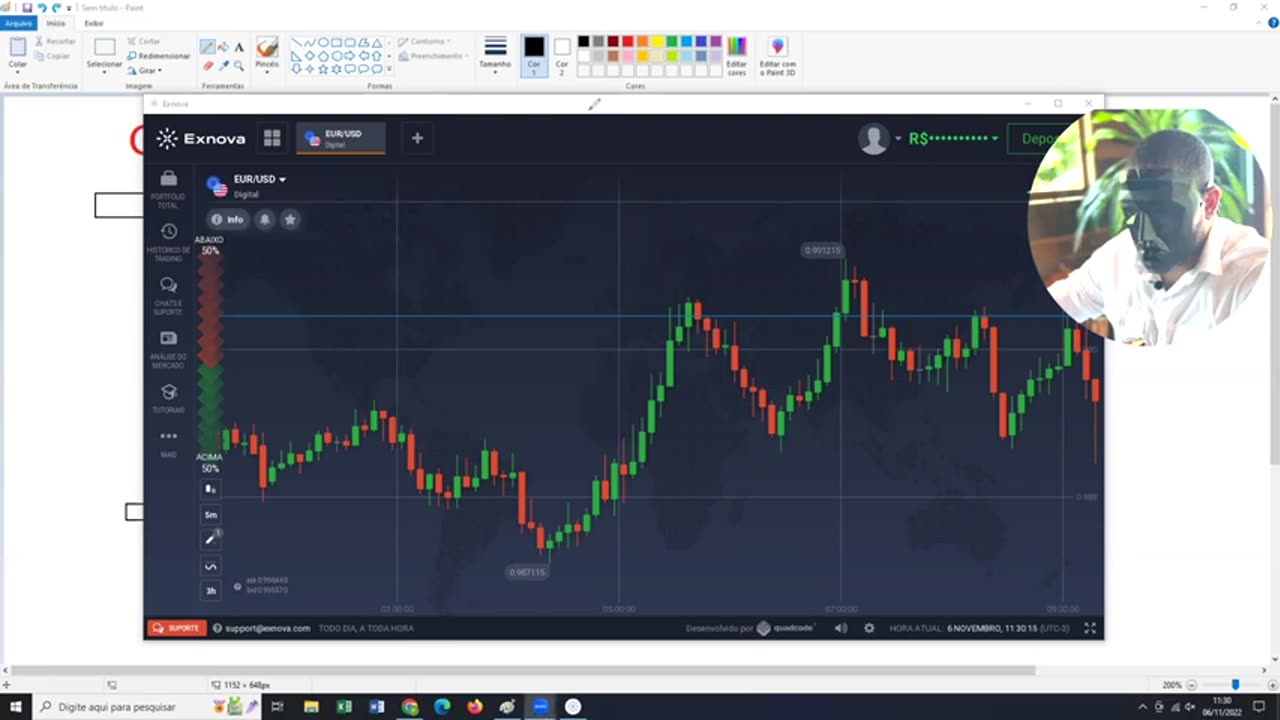Screen dimensions: 1280x720
Task: Open Chrome from the taskbar
Action: pyautogui.click(x=409, y=707)
